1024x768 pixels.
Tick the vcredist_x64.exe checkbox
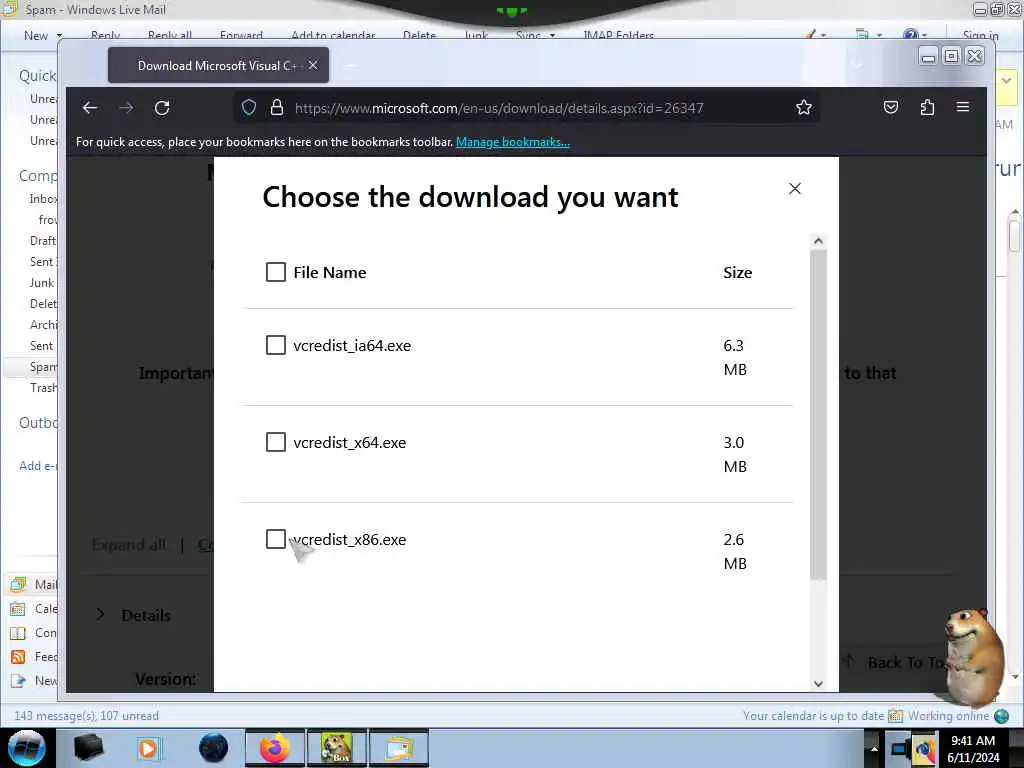coord(276,442)
